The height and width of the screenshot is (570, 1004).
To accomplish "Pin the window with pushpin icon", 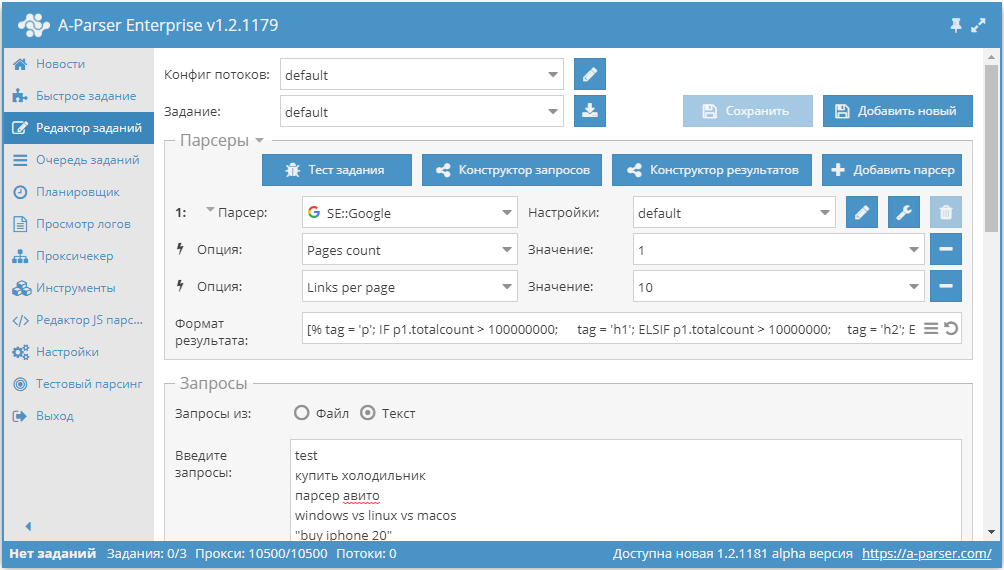I will 955,26.
